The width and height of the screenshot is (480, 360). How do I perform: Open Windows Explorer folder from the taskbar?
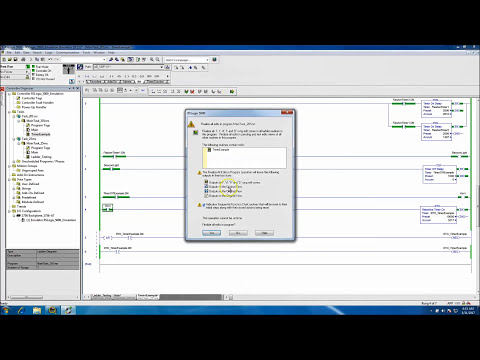point(37,310)
